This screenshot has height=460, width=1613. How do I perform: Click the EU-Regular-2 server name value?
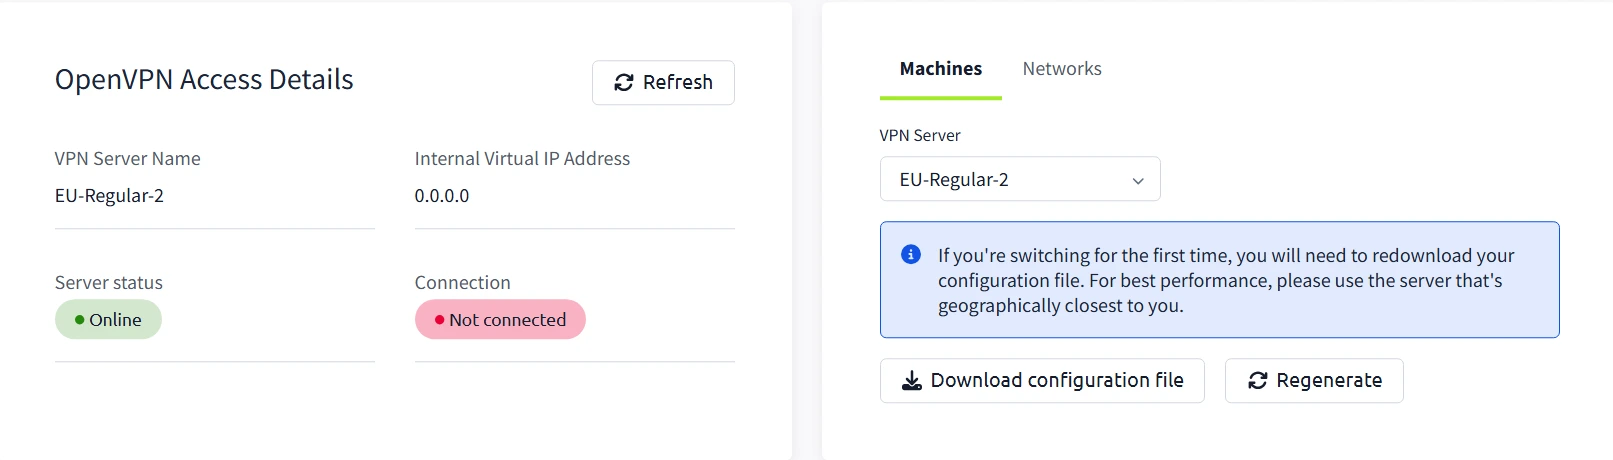pos(109,196)
